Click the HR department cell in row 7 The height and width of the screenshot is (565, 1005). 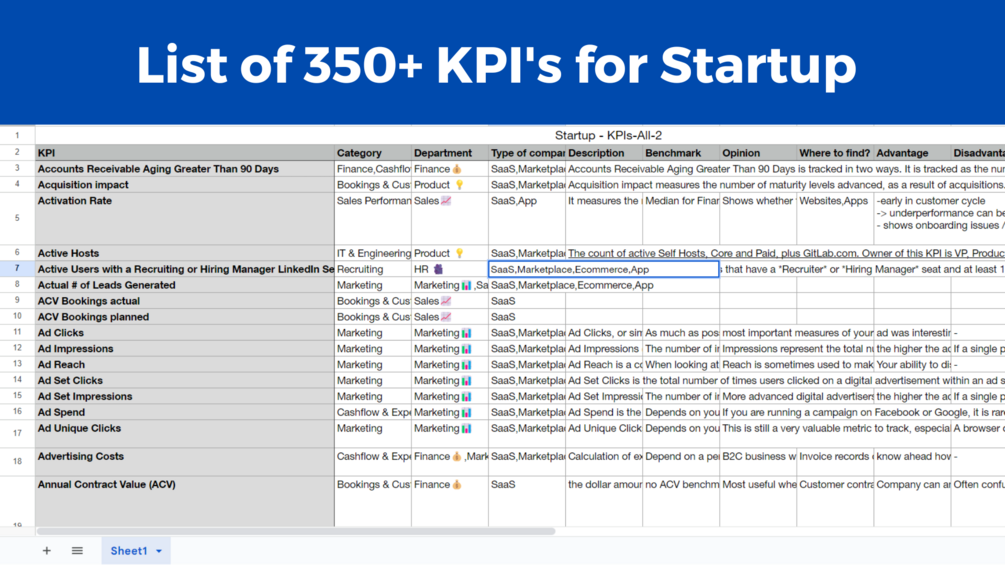pyautogui.click(x=450, y=269)
